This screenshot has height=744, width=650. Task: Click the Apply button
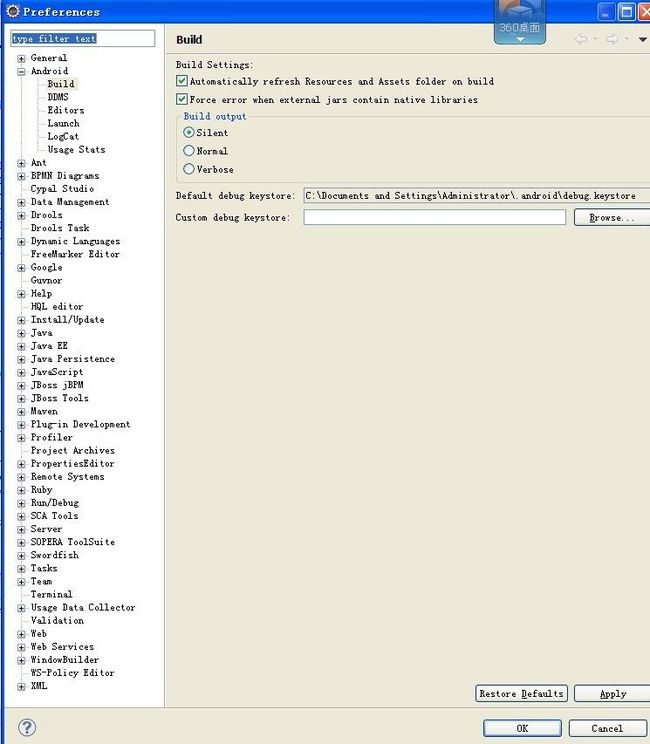point(613,693)
